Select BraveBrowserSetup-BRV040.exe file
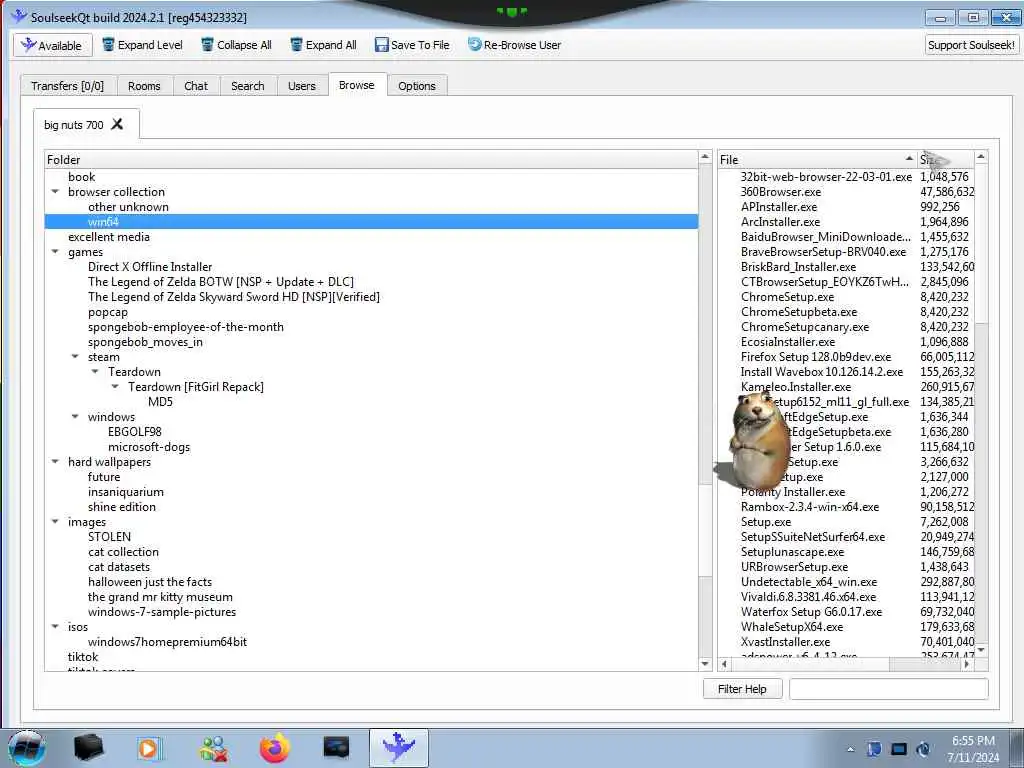Screen dimensions: 1024x768 pyautogui.click(x=824, y=252)
